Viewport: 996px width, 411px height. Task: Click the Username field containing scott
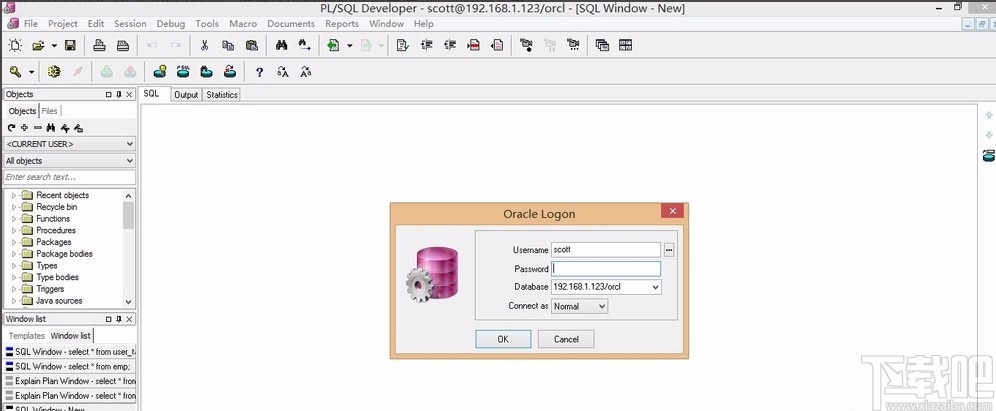[x=606, y=250]
